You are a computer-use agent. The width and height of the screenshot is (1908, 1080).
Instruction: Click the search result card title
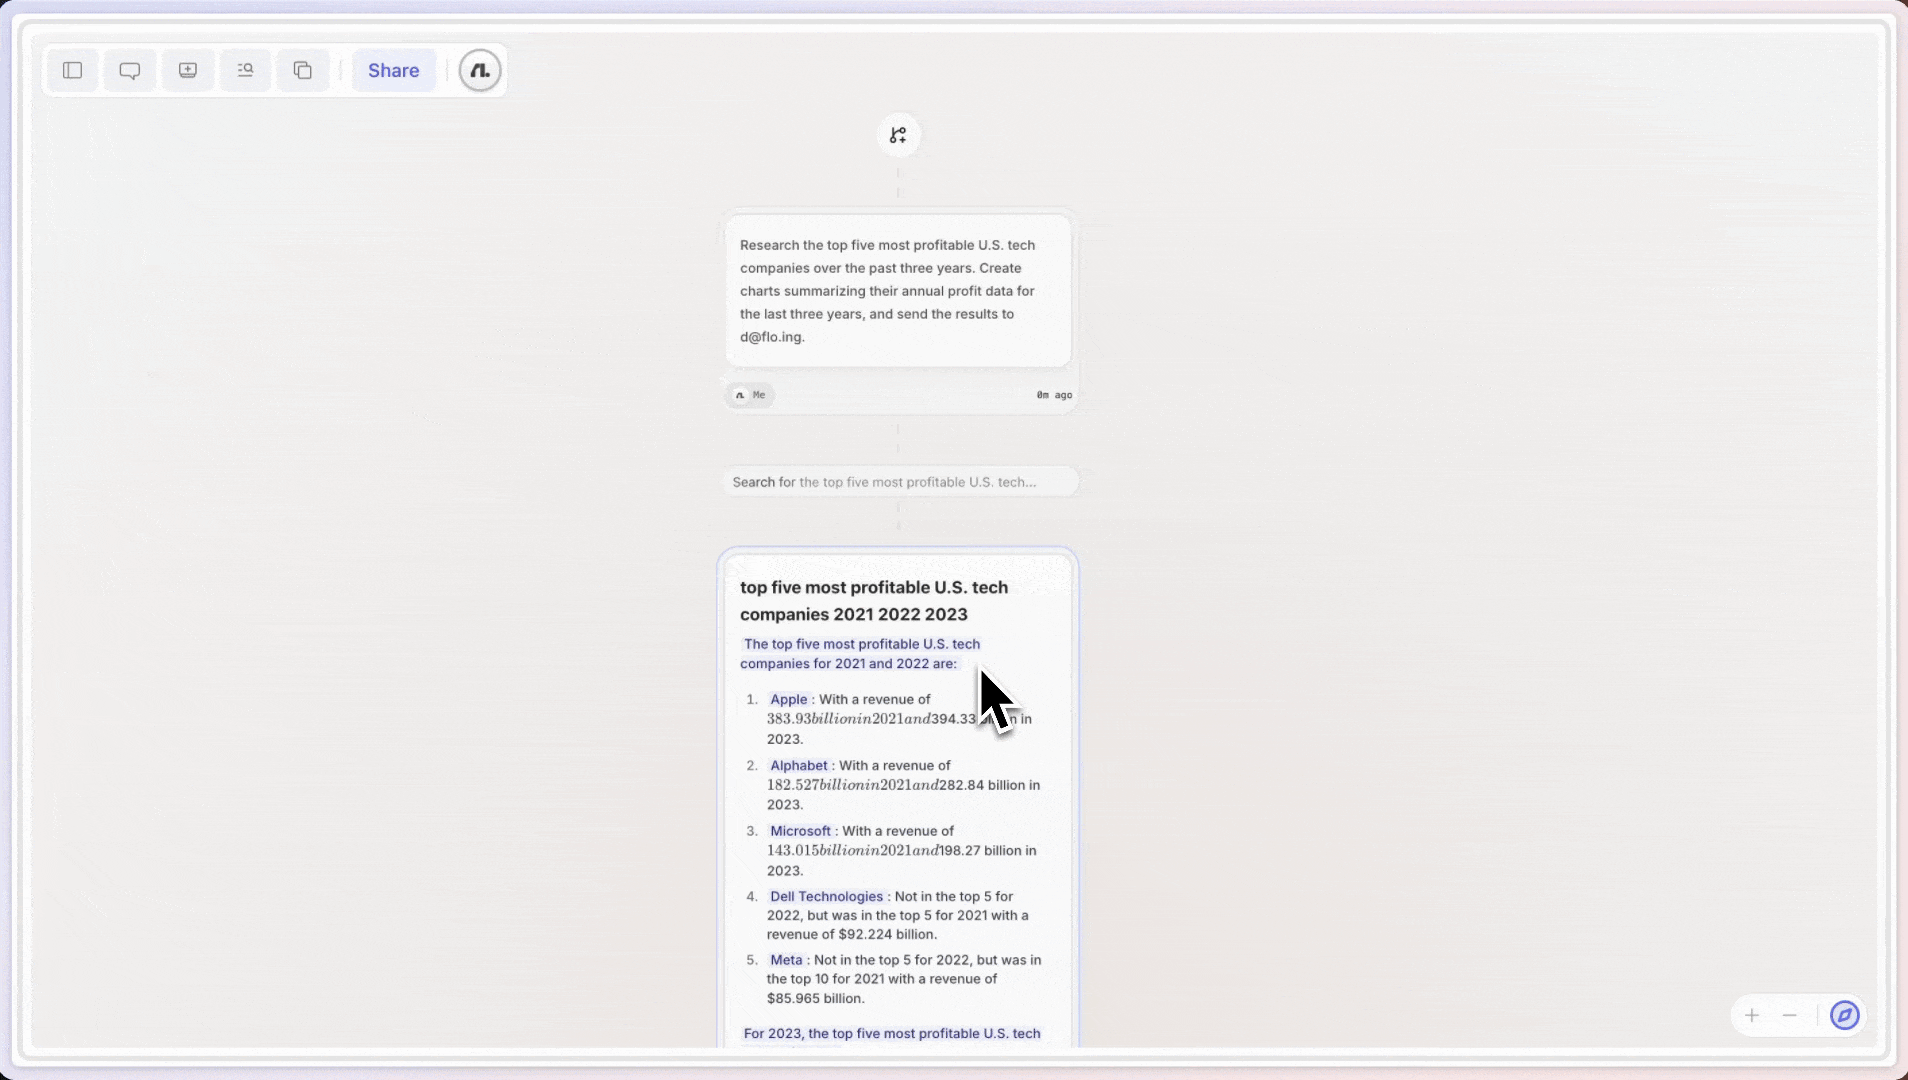(873, 601)
